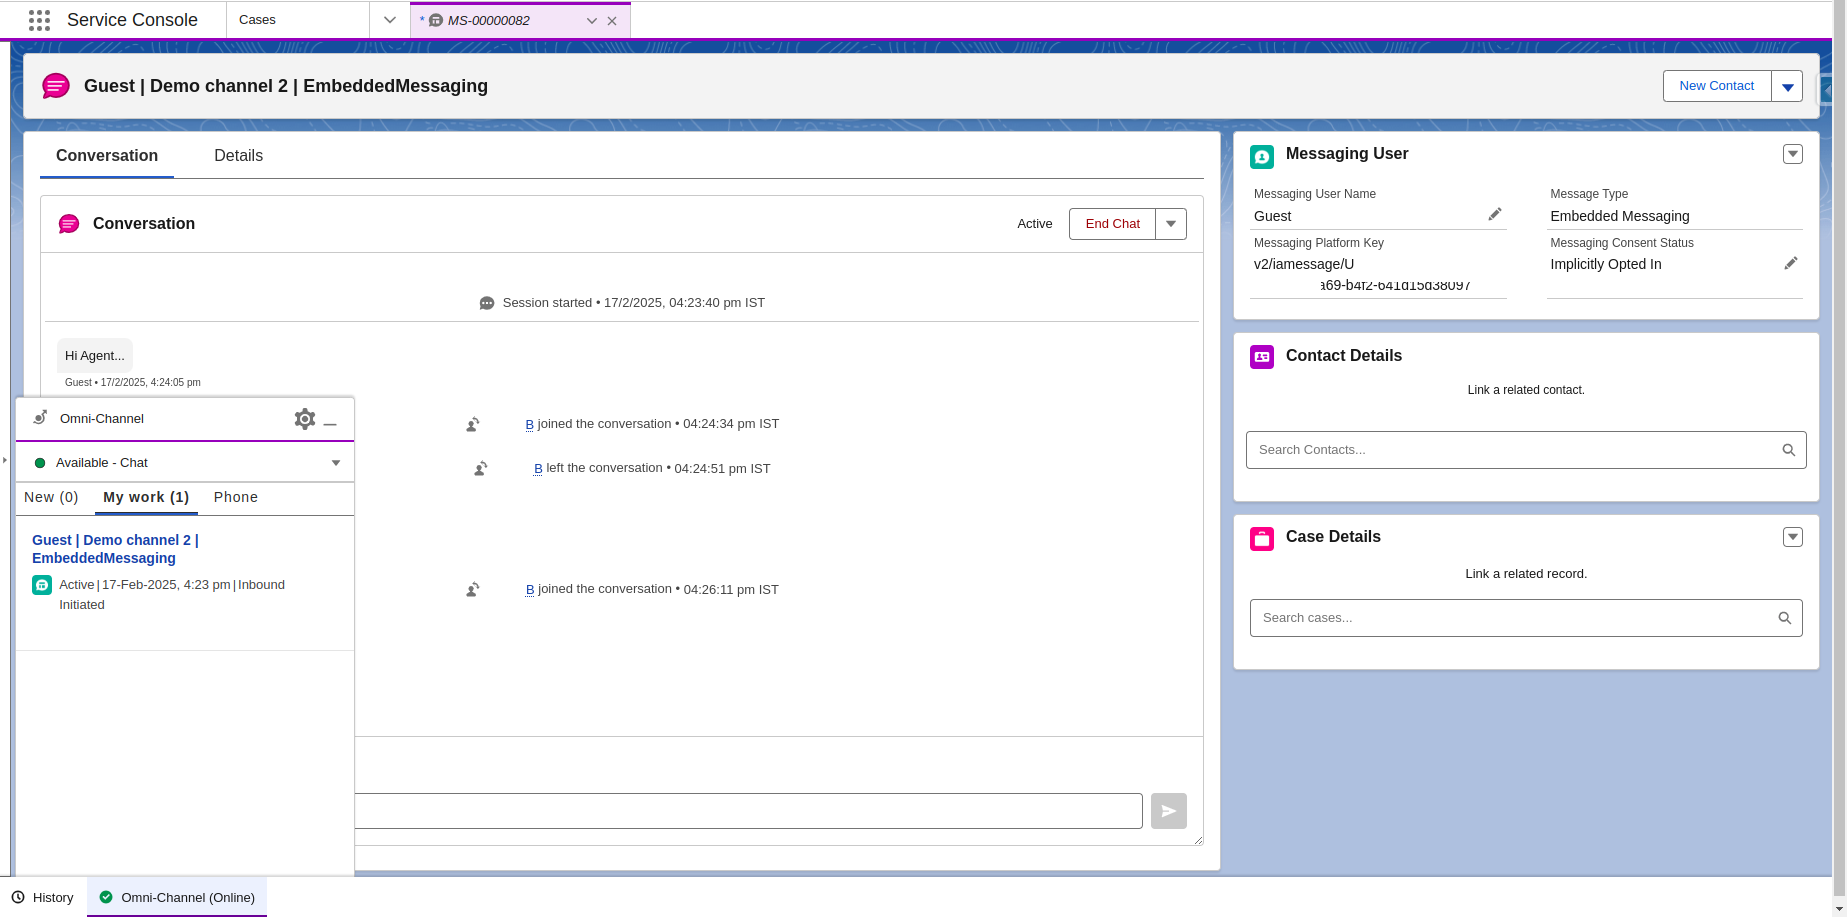Open the App Launcher grid icon

tap(39, 20)
